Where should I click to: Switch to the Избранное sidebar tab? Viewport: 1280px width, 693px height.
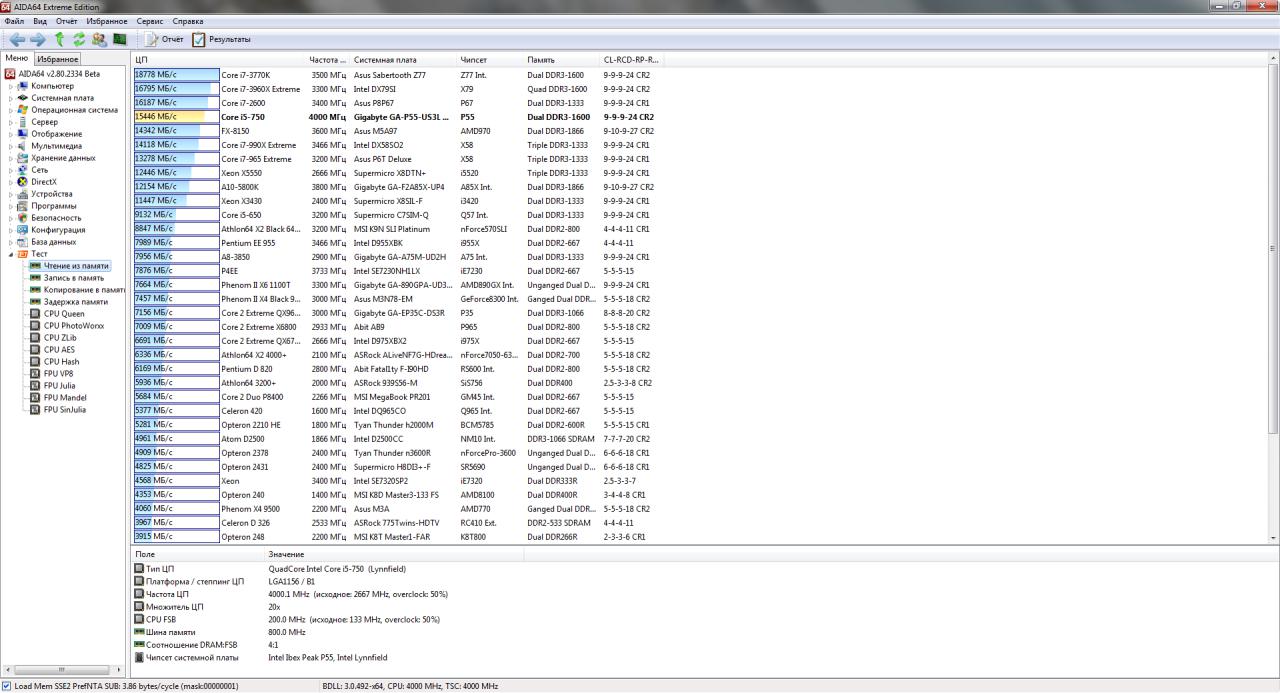[58, 59]
